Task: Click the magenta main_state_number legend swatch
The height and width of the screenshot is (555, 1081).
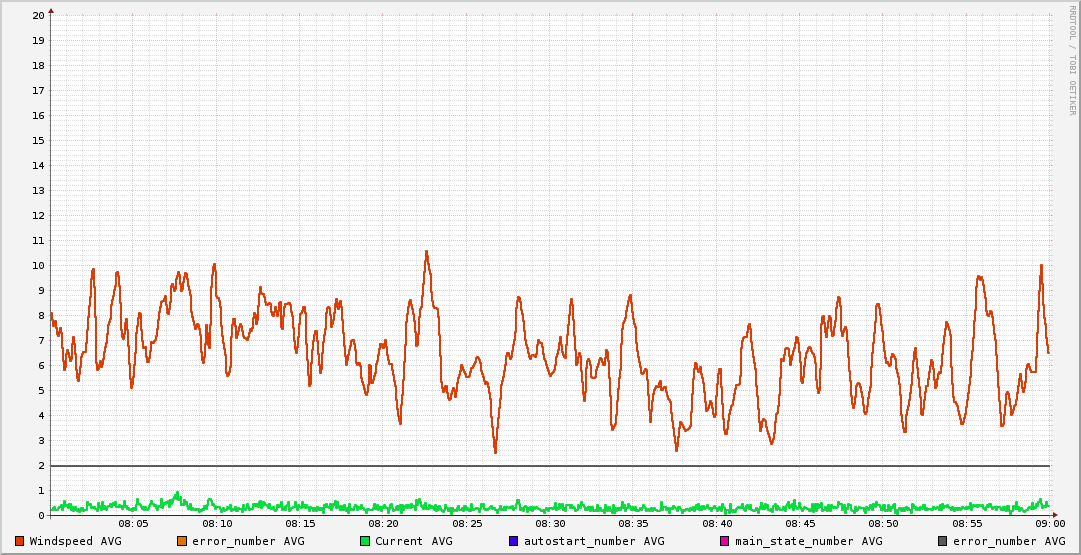Action: coord(725,541)
